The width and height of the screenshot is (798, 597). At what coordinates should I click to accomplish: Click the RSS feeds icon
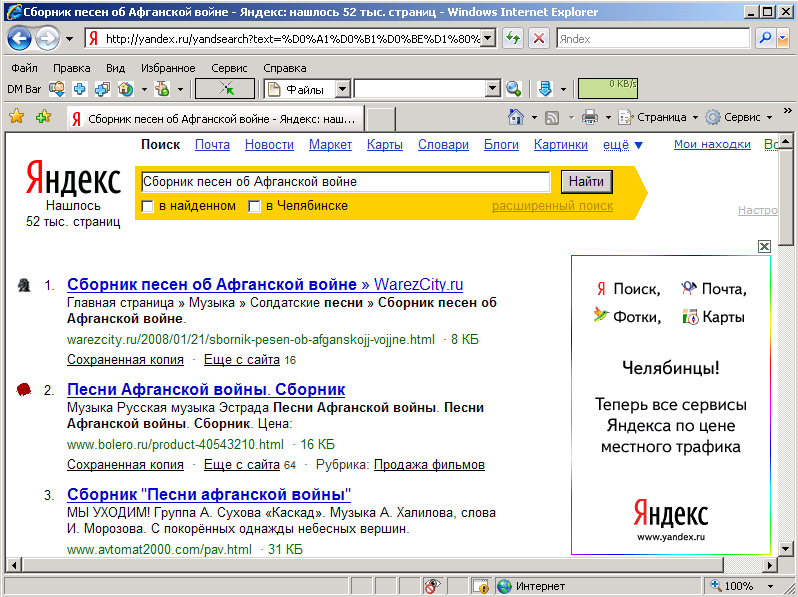[552, 118]
